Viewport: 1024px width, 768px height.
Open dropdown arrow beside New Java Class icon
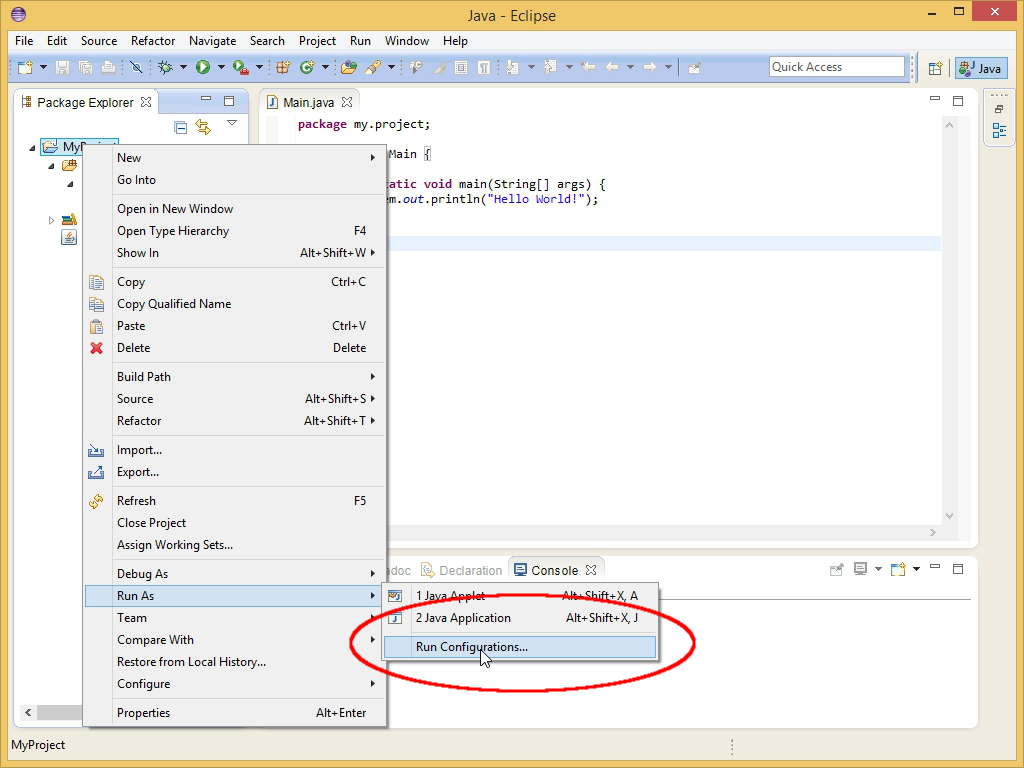[325, 67]
